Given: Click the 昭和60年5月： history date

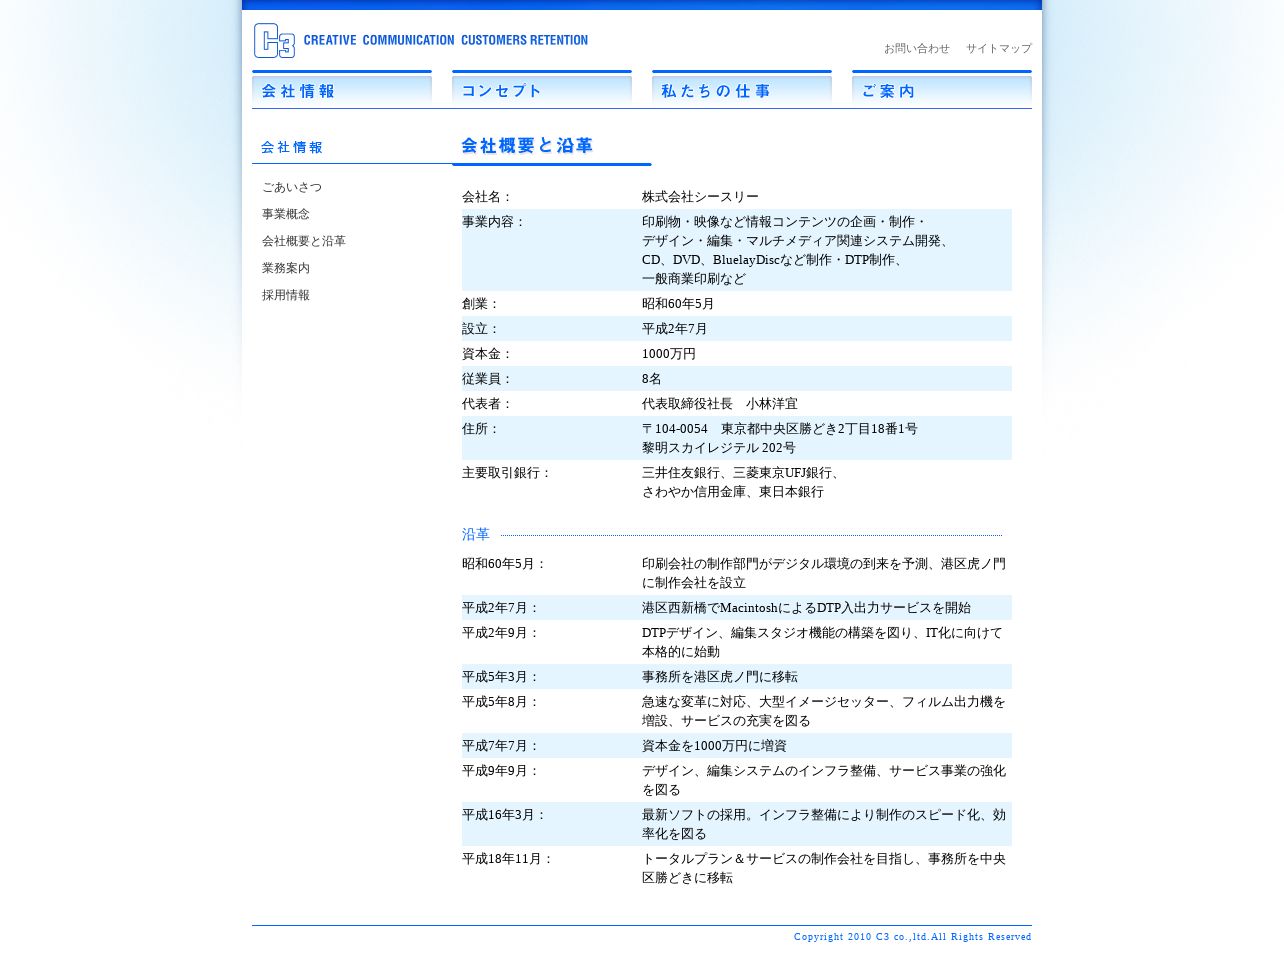Looking at the screenshot, I should [x=505, y=564].
